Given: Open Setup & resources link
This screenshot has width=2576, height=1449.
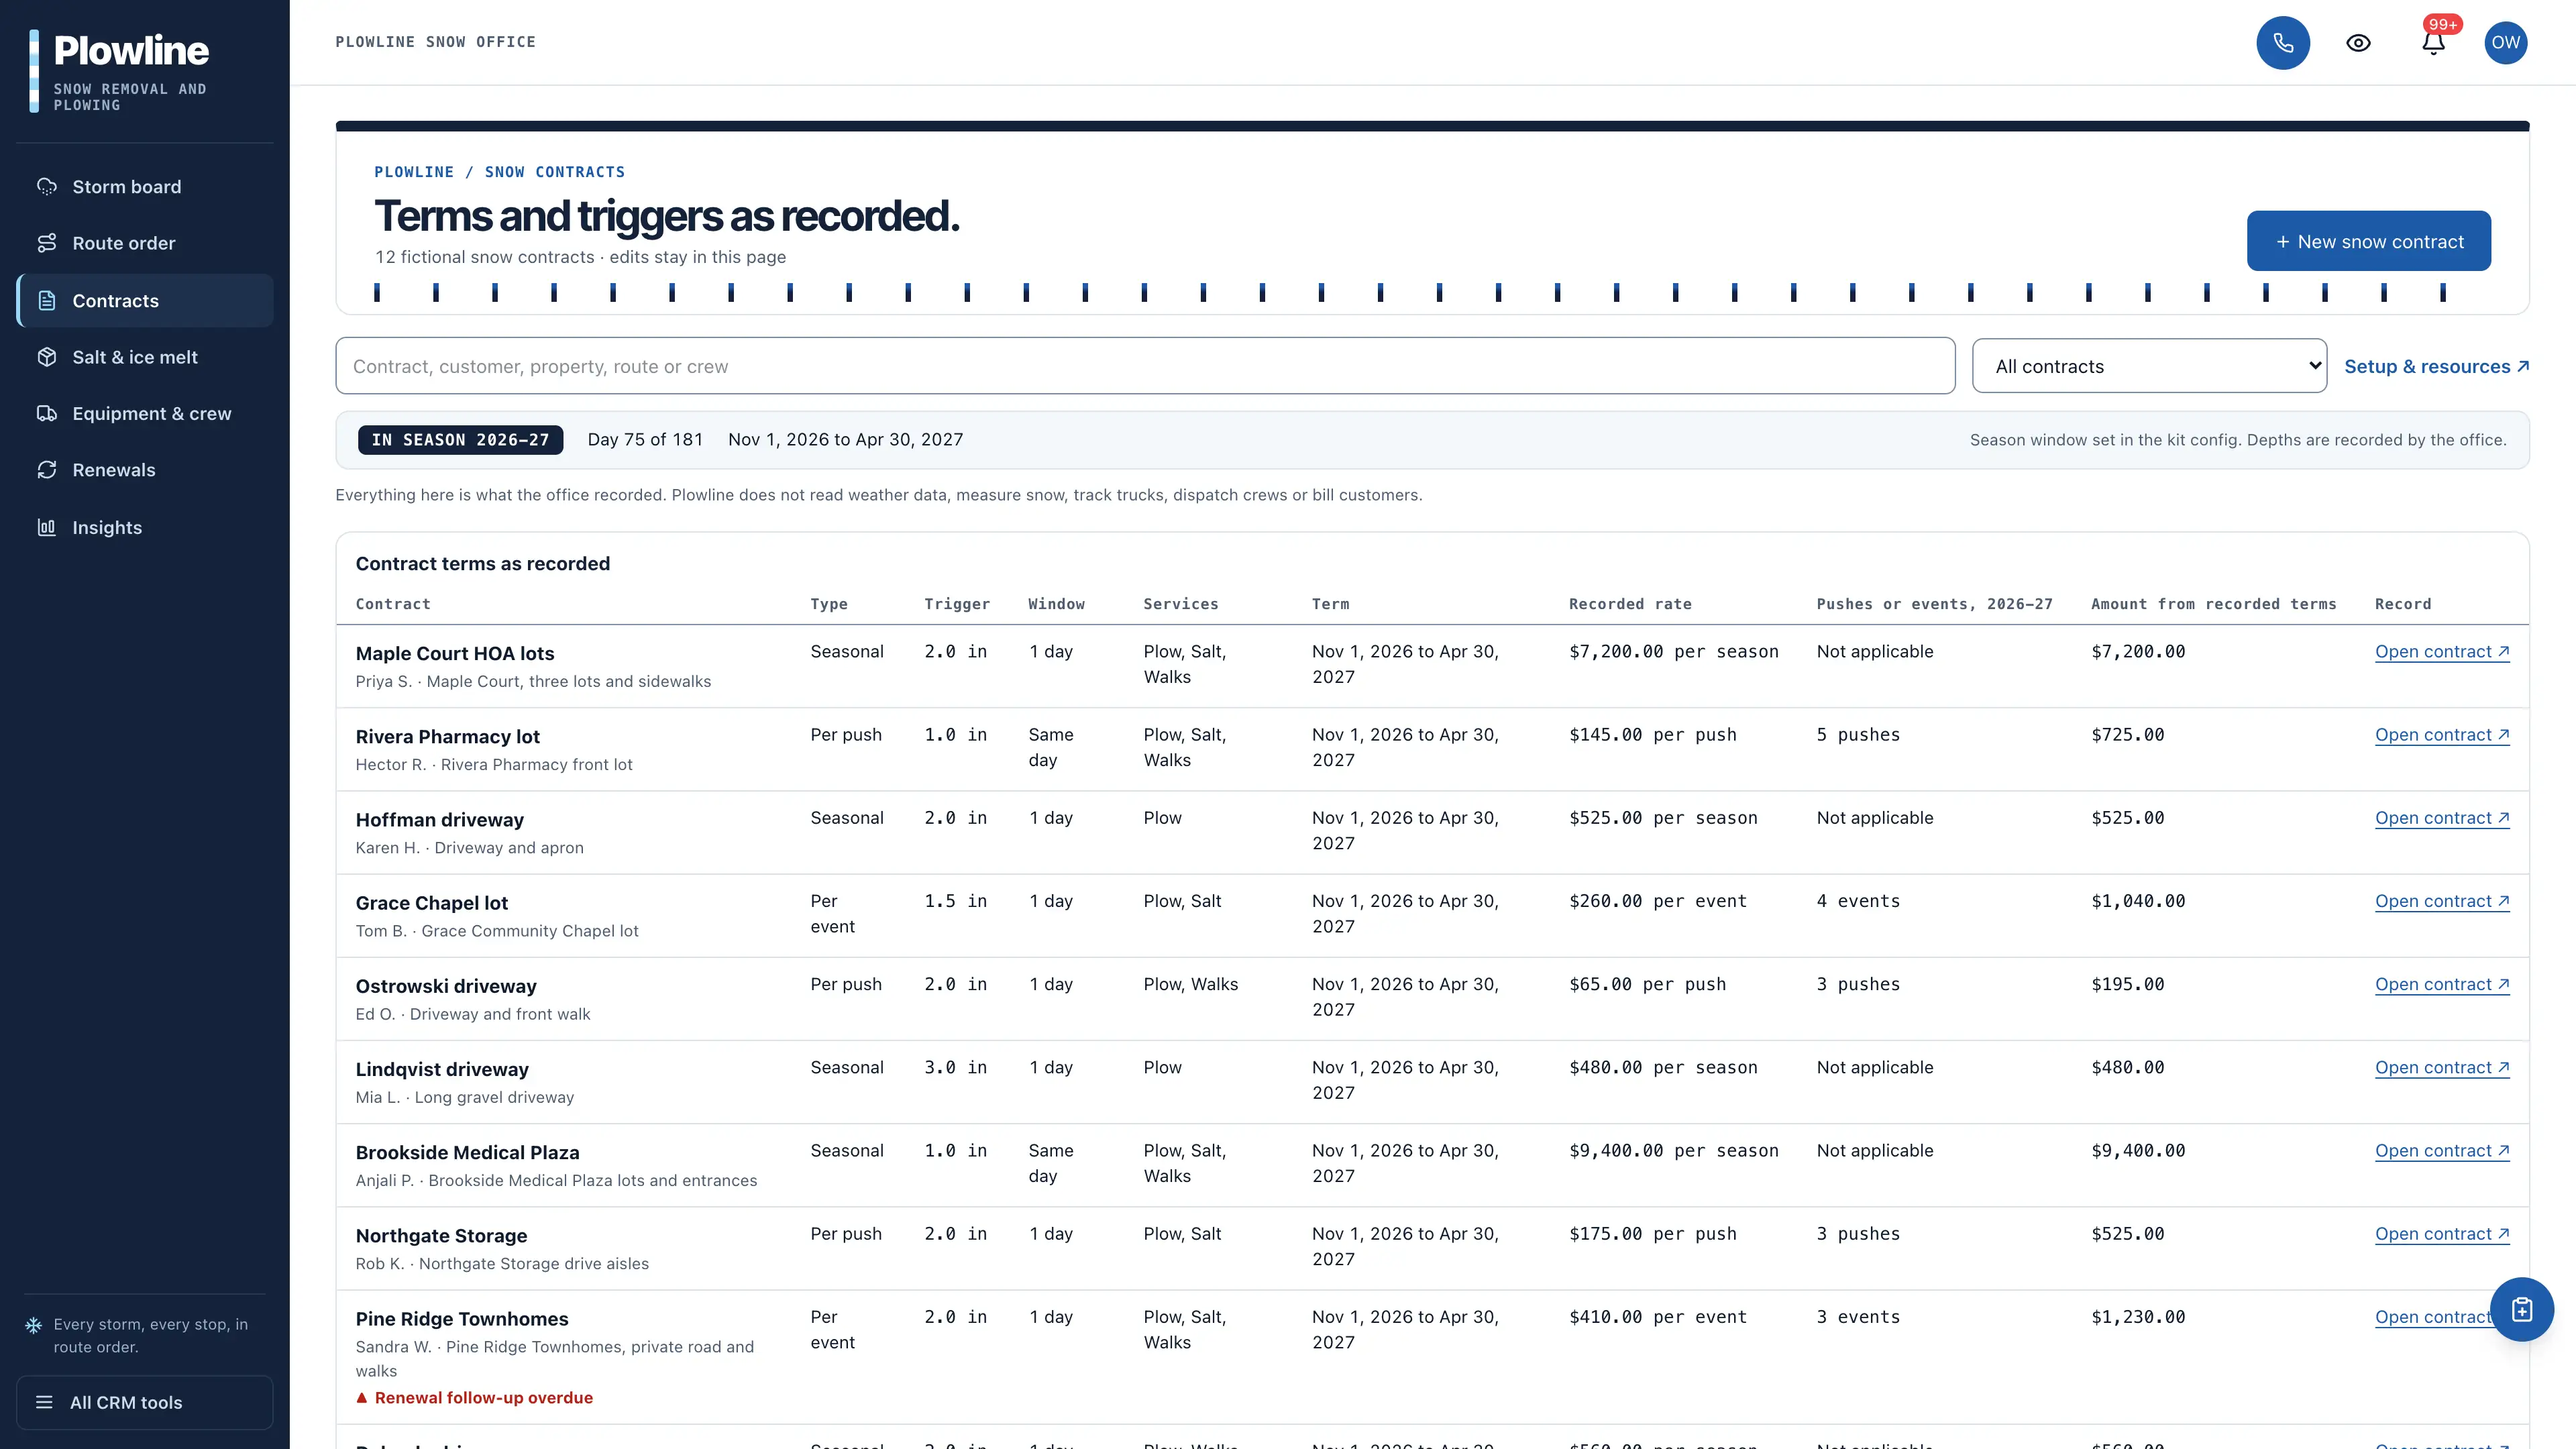Looking at the screenshot, I should click(2436, 367).
